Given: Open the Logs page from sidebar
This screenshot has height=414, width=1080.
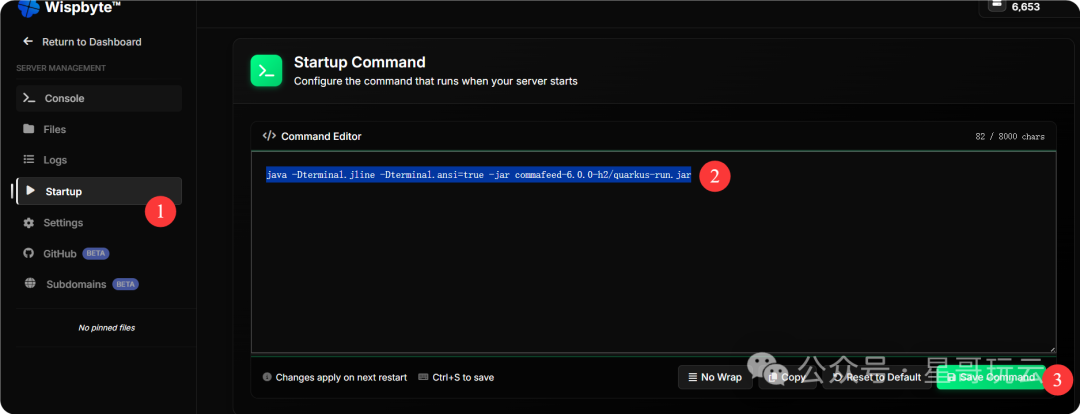Looking at the screenshot, I should coord(55,160).
